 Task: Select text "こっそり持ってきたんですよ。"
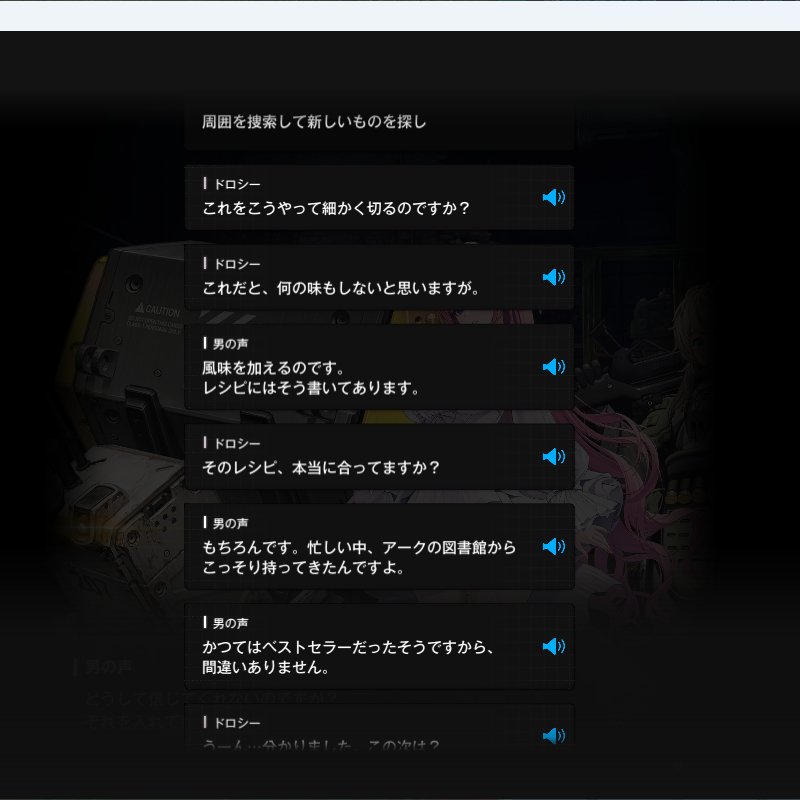click(304, 567)
